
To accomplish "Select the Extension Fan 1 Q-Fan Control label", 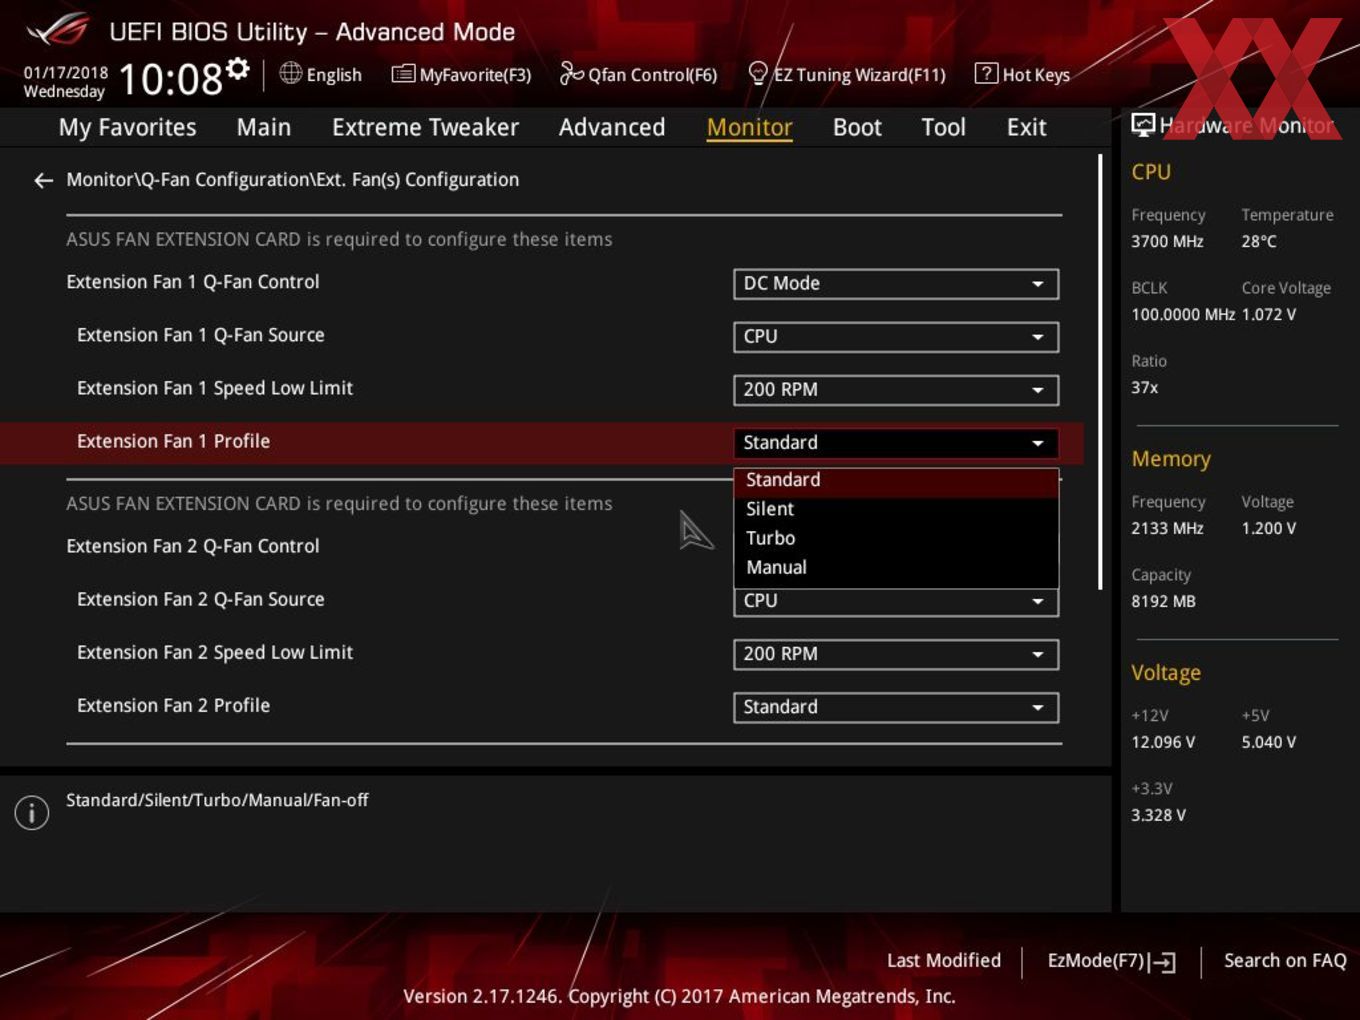I will tap(193, 283).
